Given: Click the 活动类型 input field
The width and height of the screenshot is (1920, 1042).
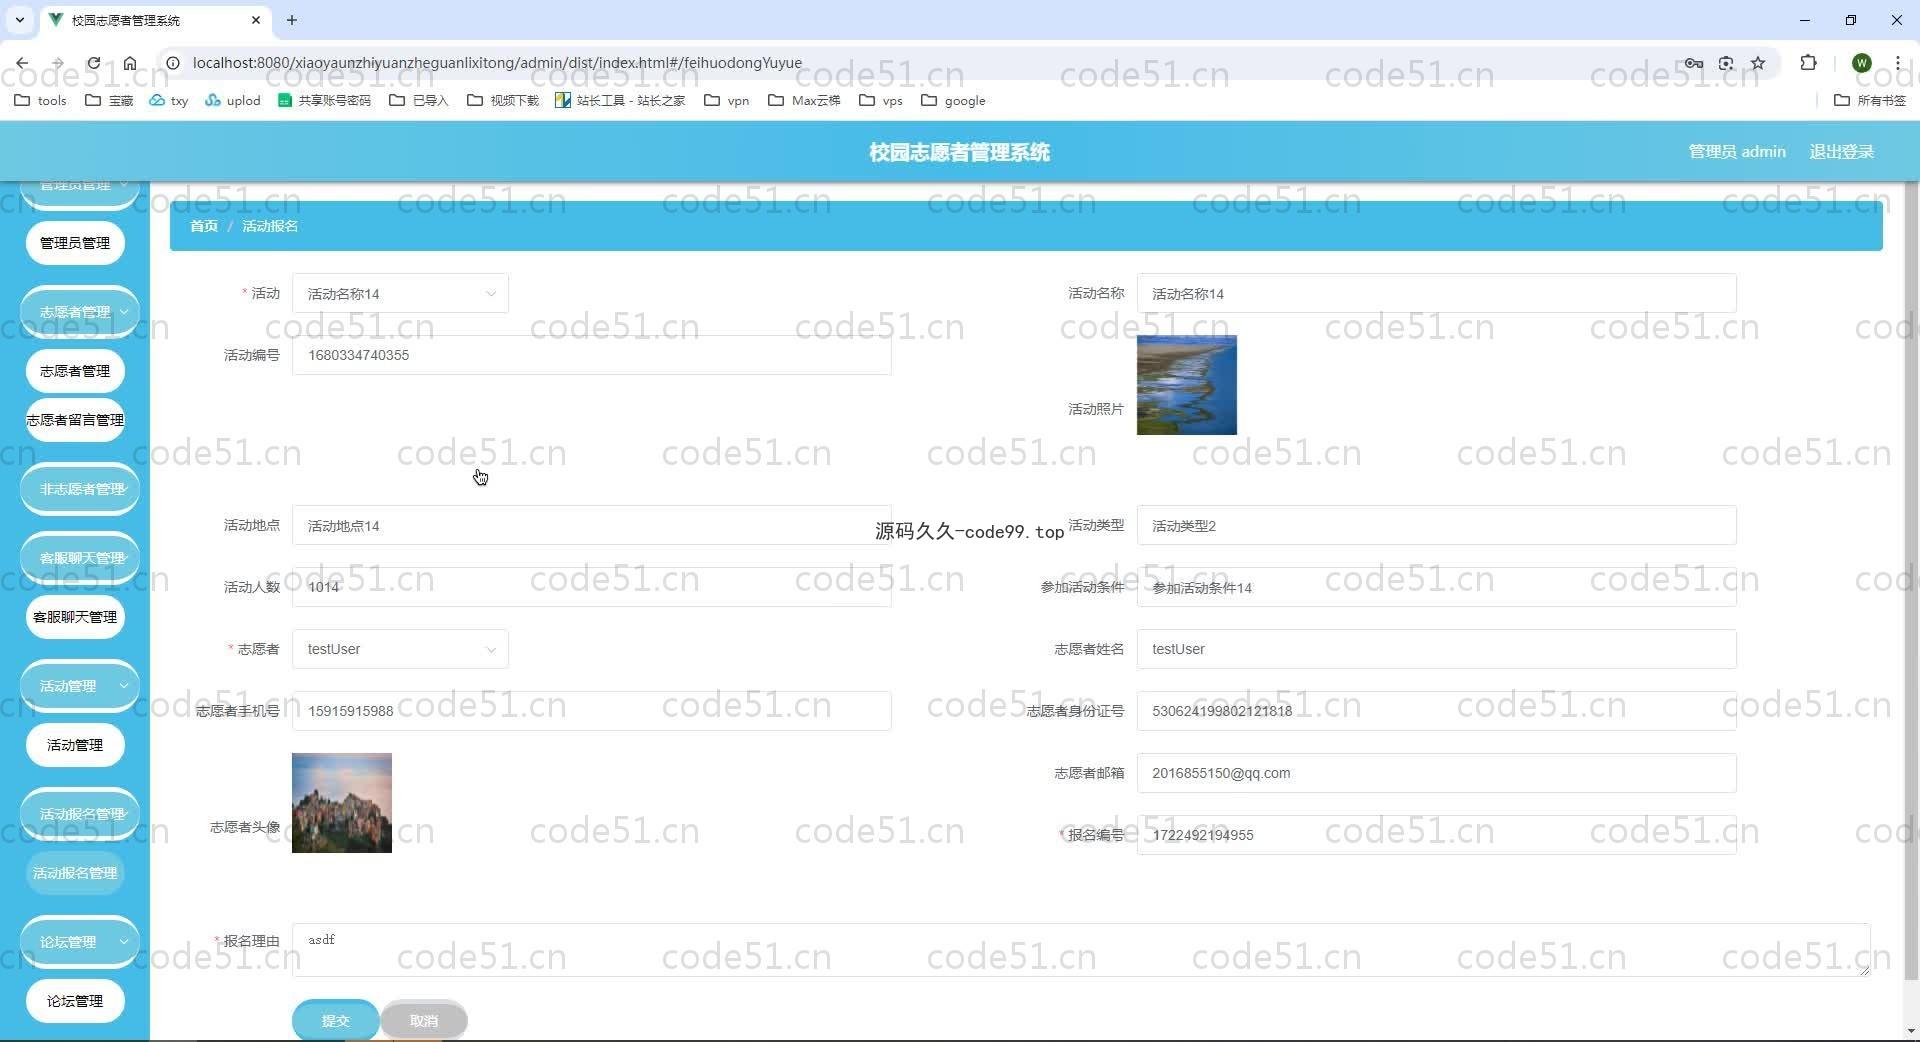Looking at the screenshot, I should pos(1436,526).
